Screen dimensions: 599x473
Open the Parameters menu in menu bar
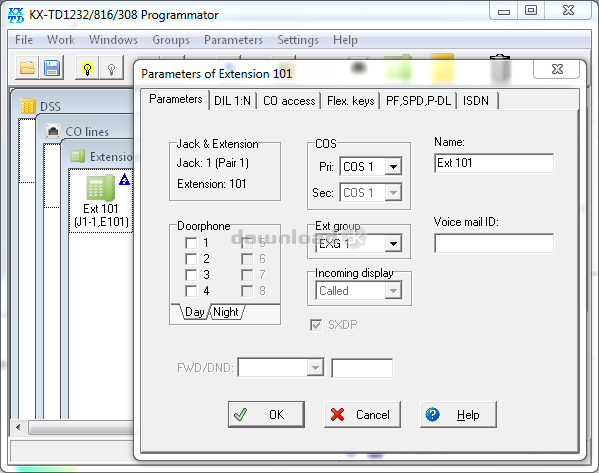pyautogui.click(x=233, y=40)
